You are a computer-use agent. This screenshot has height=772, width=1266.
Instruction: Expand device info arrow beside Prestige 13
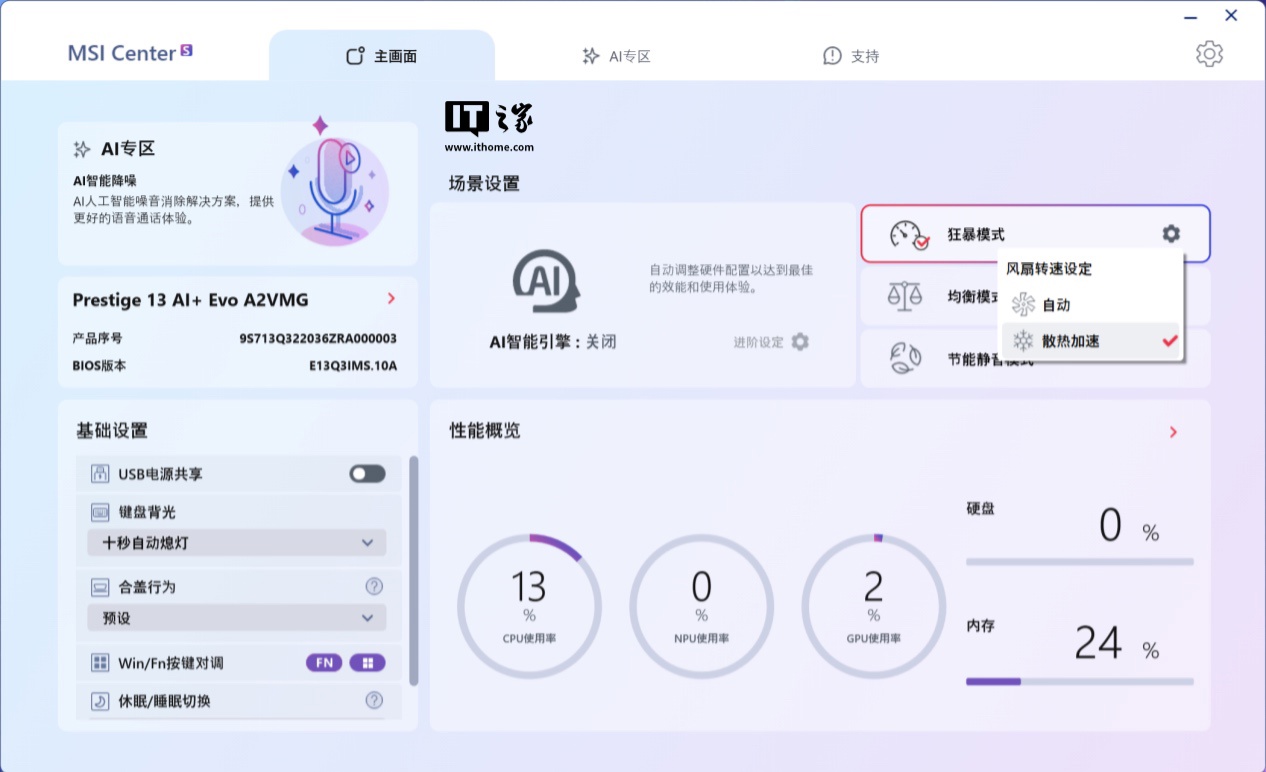point(391,299)
